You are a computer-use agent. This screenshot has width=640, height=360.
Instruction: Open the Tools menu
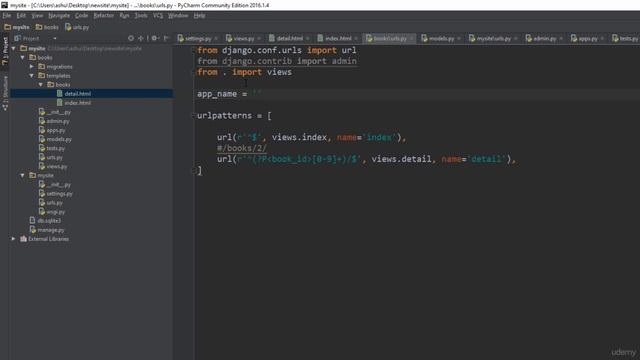pyautogui.click(x=141, y=16)
